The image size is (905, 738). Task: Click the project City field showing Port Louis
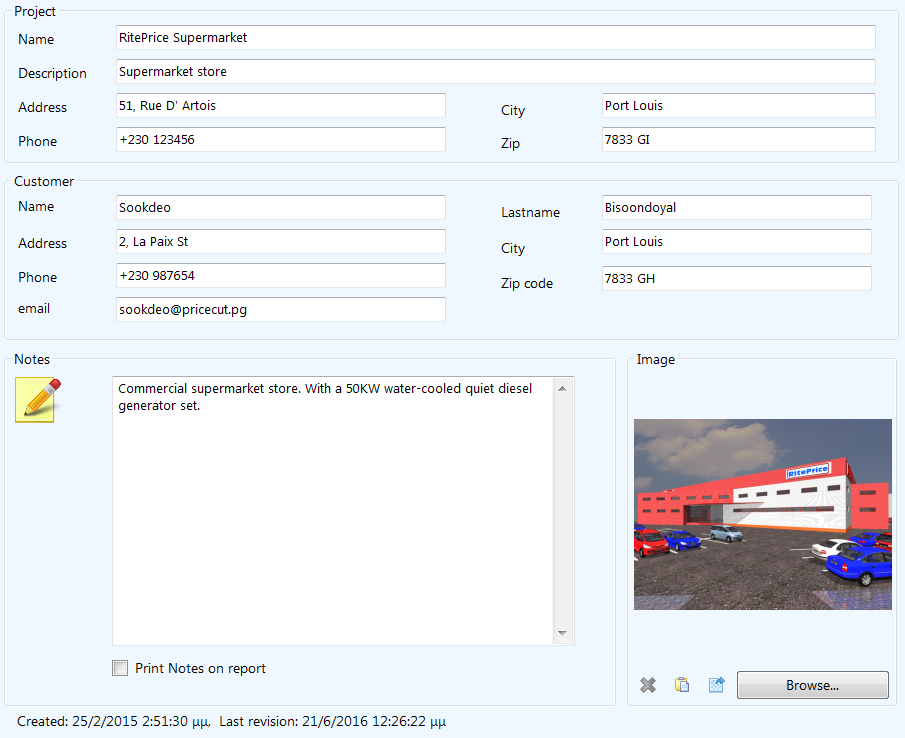[x=737, y=105]
